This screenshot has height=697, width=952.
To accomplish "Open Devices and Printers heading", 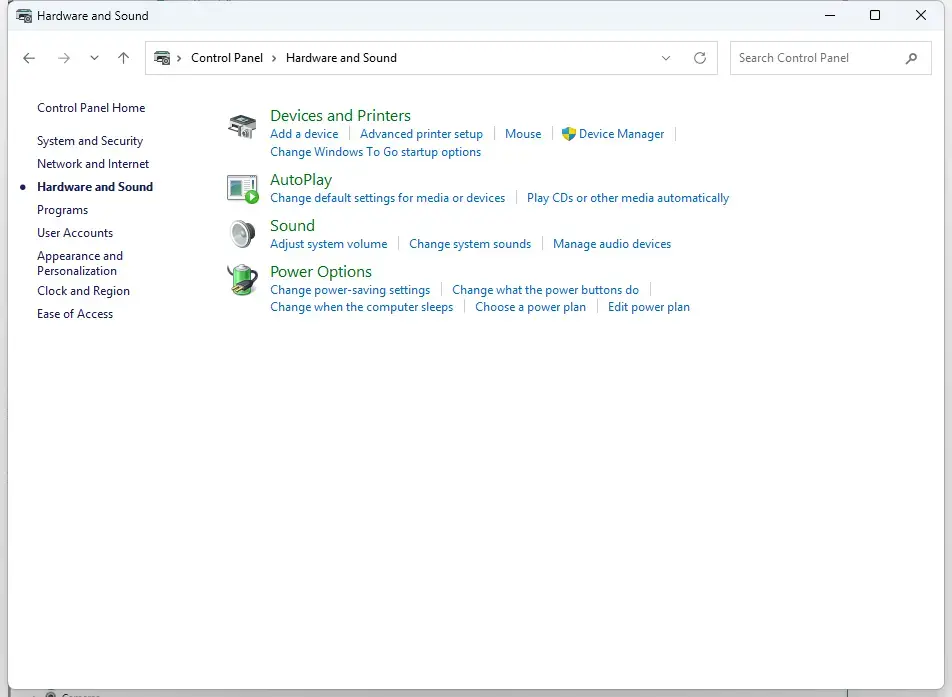I will (x=340, y=115).
